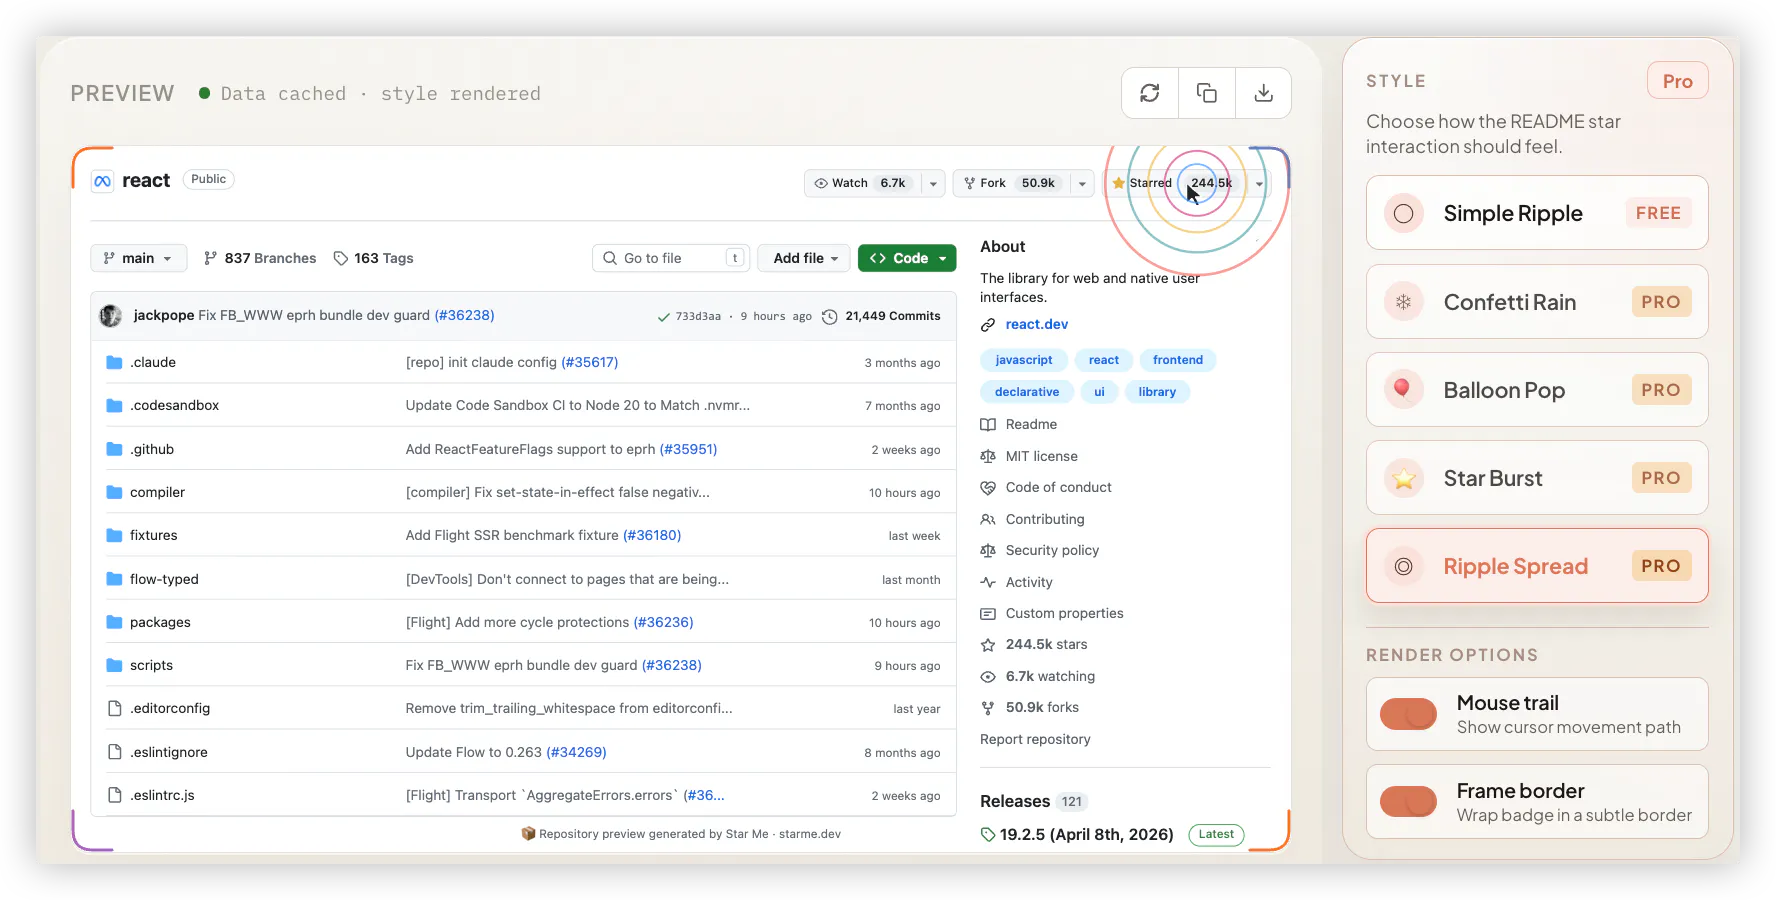Click the Balloon Pop balloon icon
Screen dimensions: 1776x900
pyautogui.click(x=1404, y=390)
